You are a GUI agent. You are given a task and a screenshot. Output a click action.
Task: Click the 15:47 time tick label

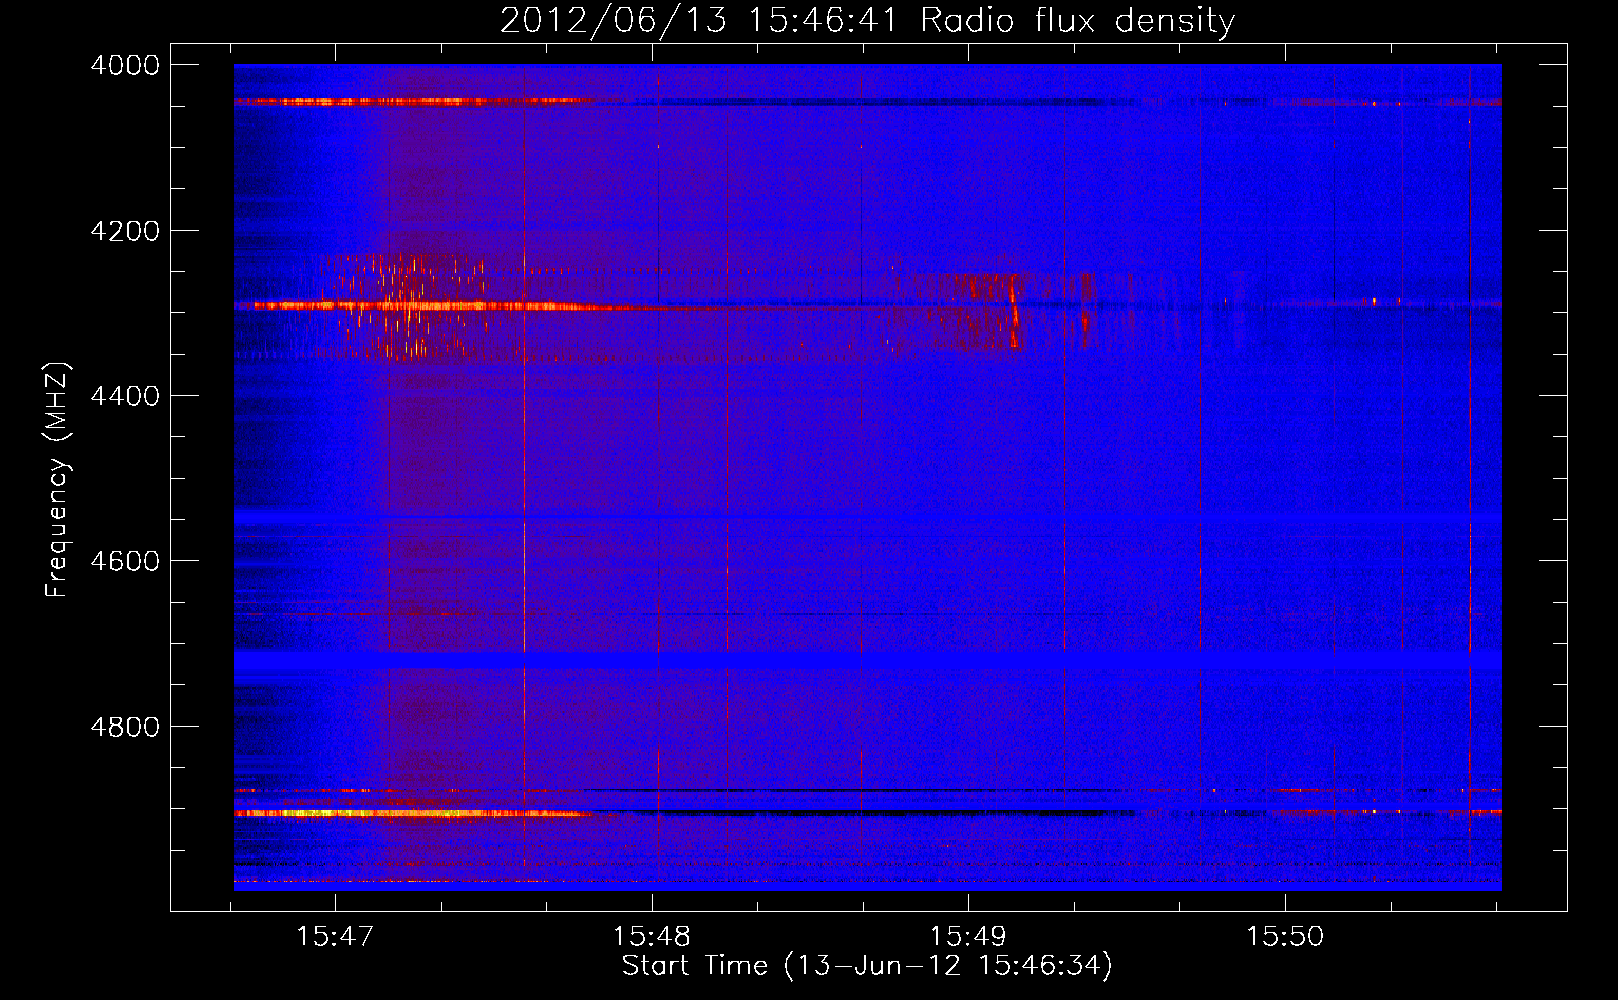click(x=335, y=936)
